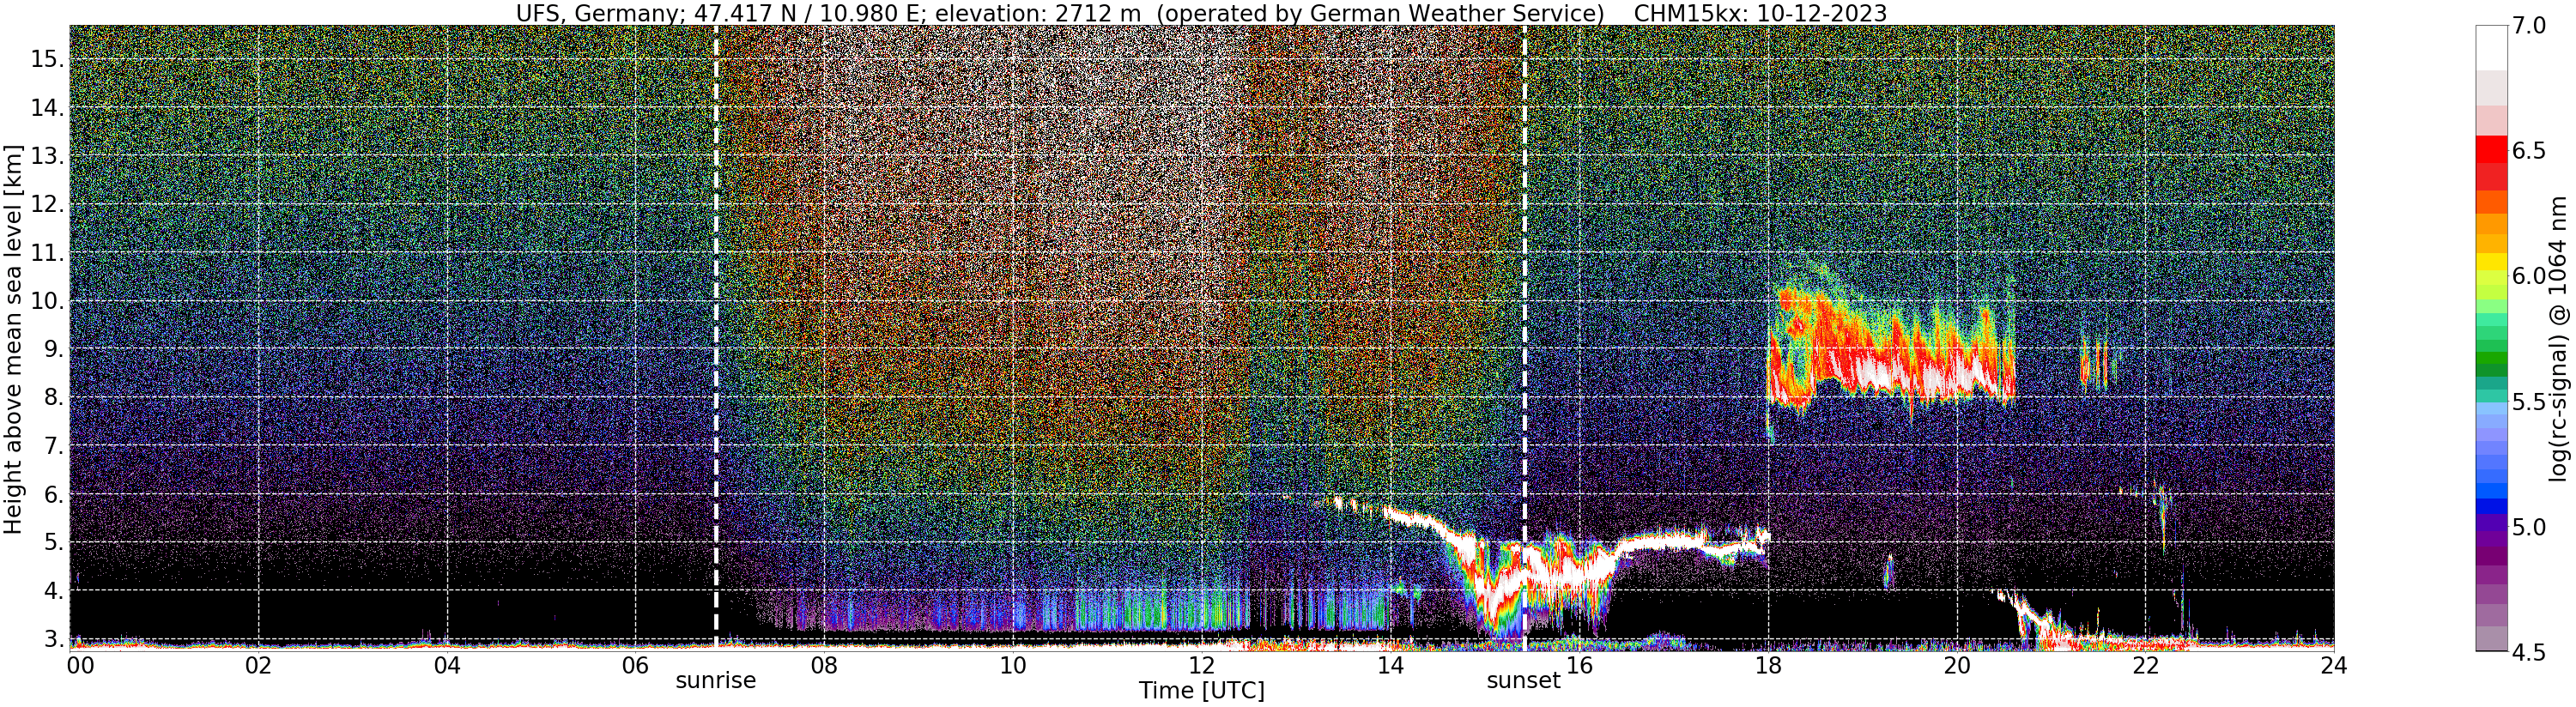Click the colorbar value '6.0'

pos(2530,276)
